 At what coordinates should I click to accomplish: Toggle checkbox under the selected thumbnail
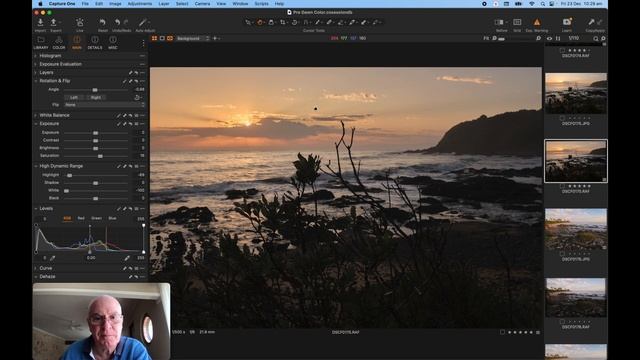pos(562,186)
